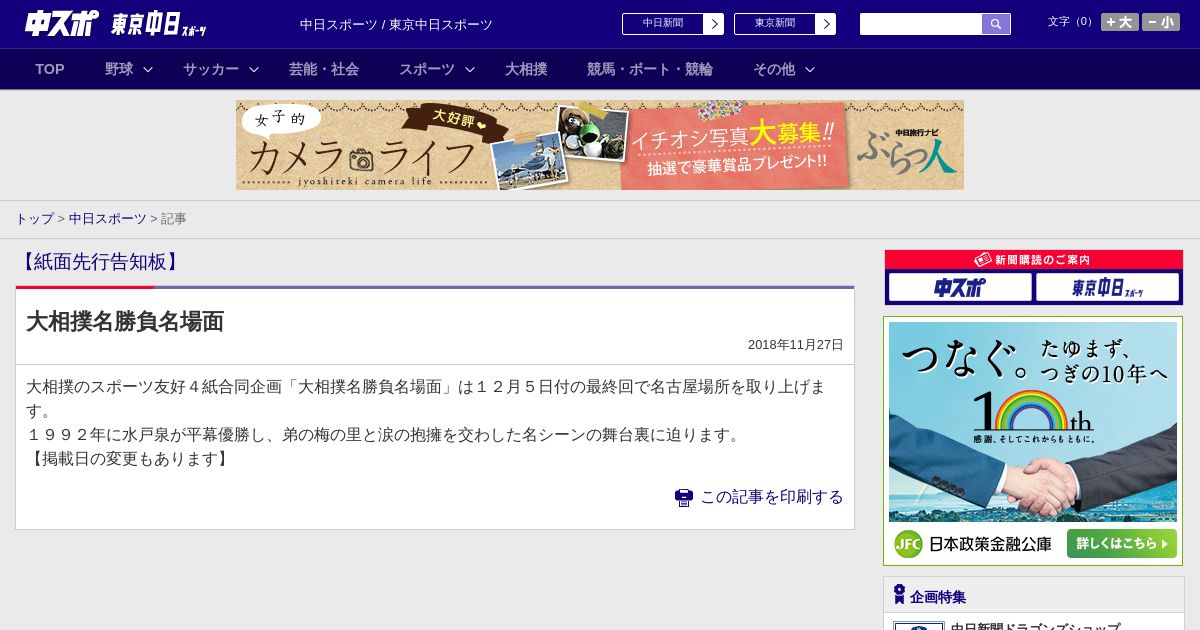Click 企画特集 section heading

pos(938,597)
